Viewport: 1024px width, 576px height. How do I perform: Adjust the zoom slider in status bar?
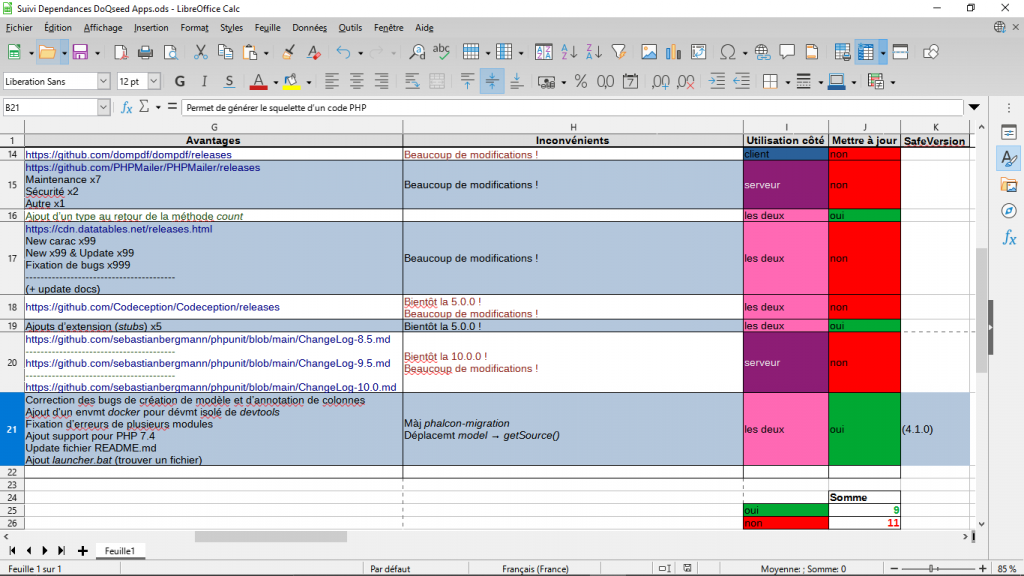931,569
